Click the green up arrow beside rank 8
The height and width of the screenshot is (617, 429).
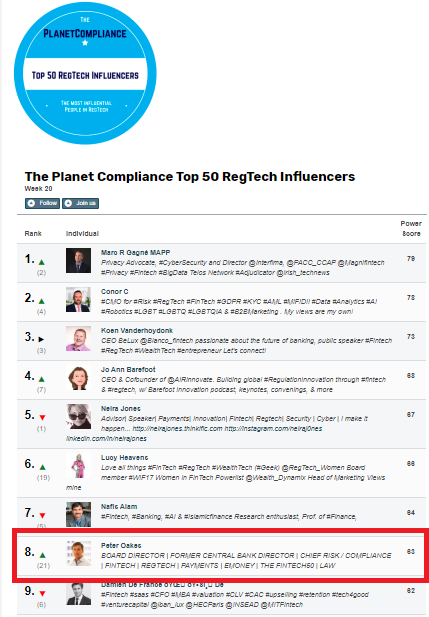pos(42,555)
